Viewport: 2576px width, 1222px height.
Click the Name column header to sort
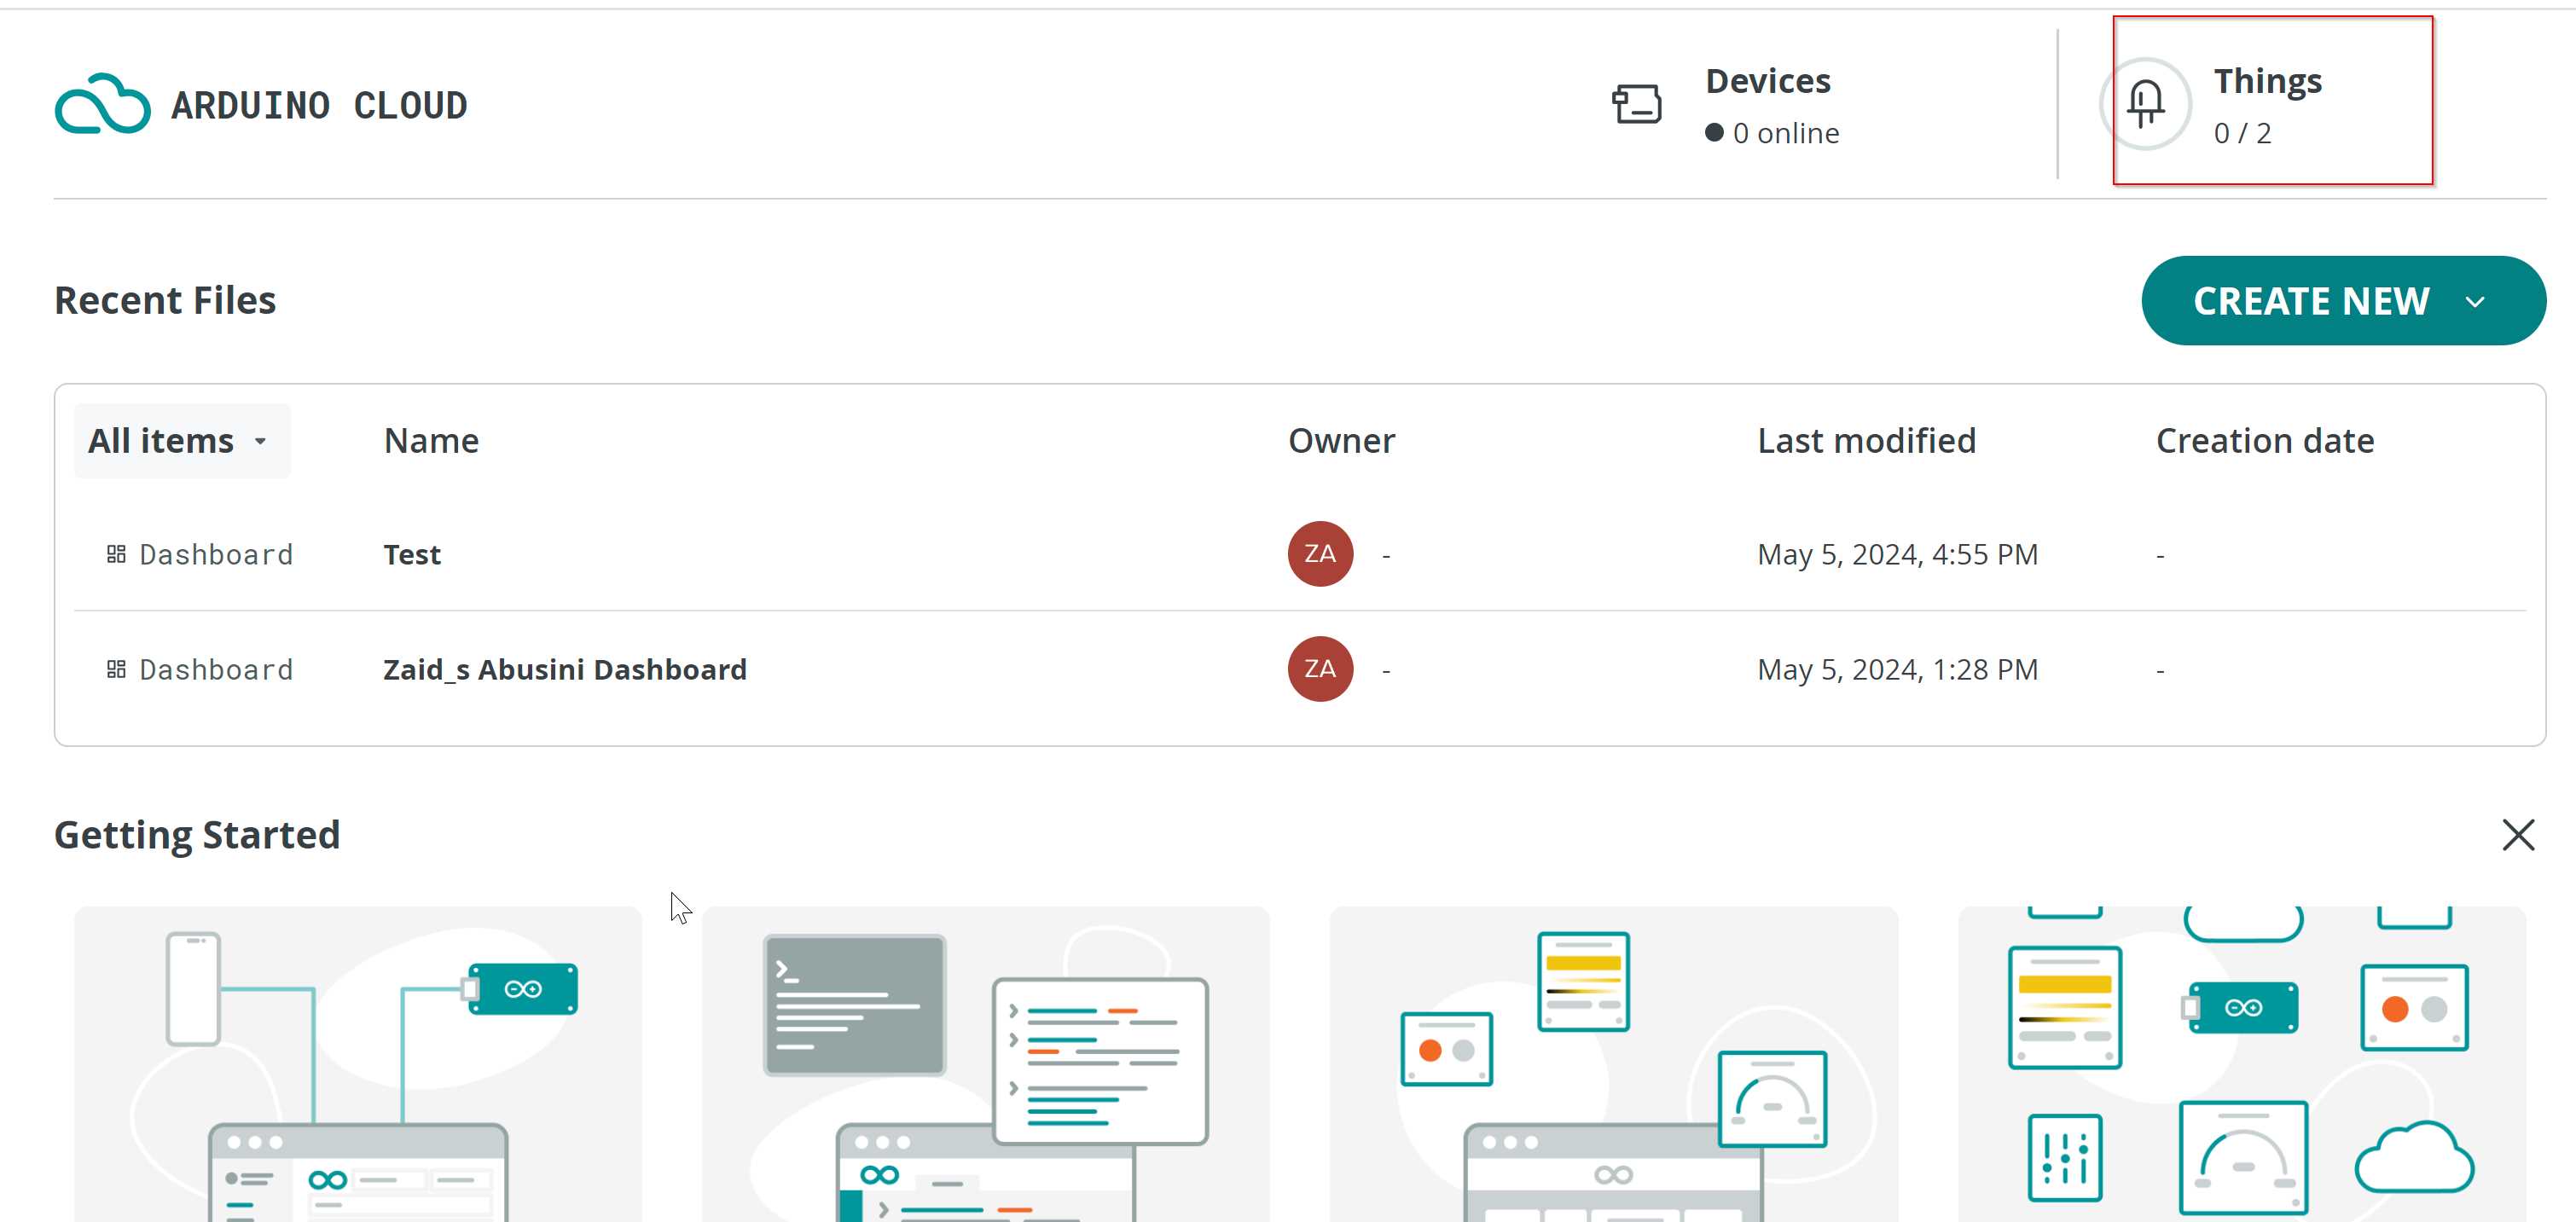click(431, 438)
